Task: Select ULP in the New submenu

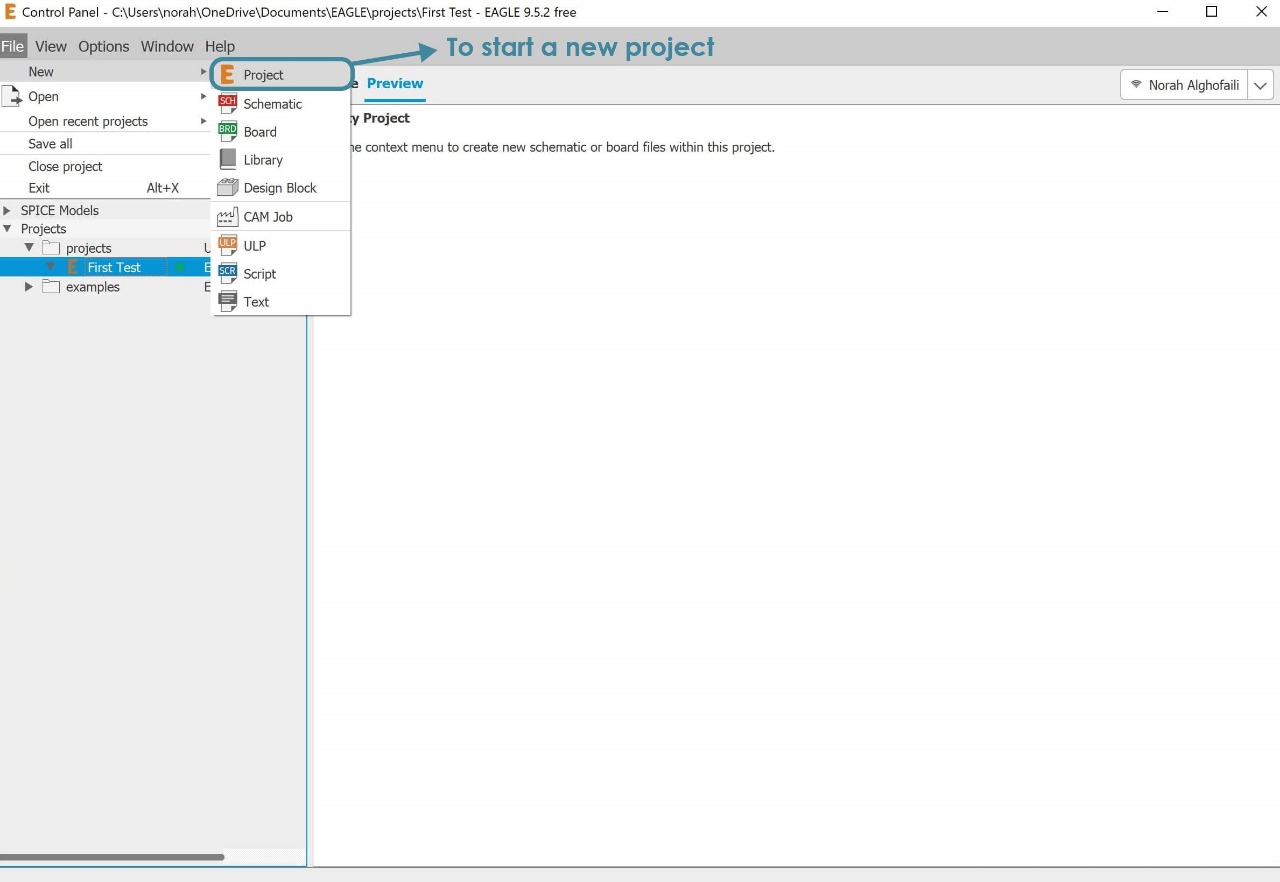Action: (281, 246)
